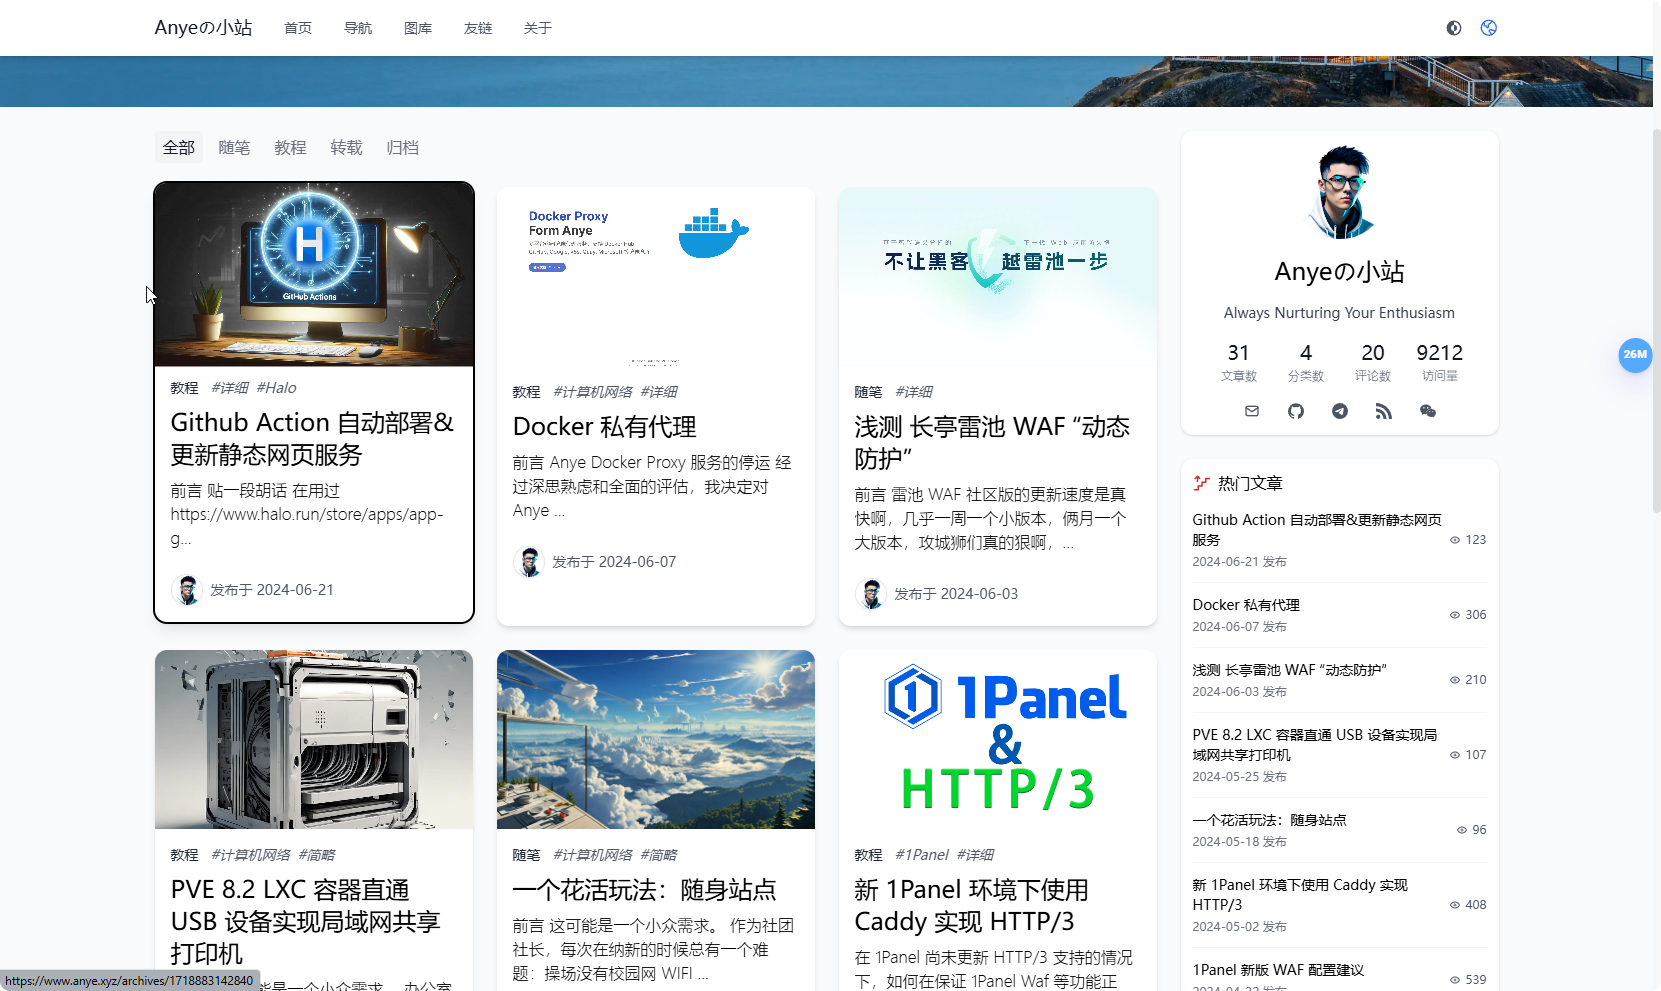This screenshot has width=1661, height=991.
Task: Select the 随笔 category tab
Action: click(234, 147)
